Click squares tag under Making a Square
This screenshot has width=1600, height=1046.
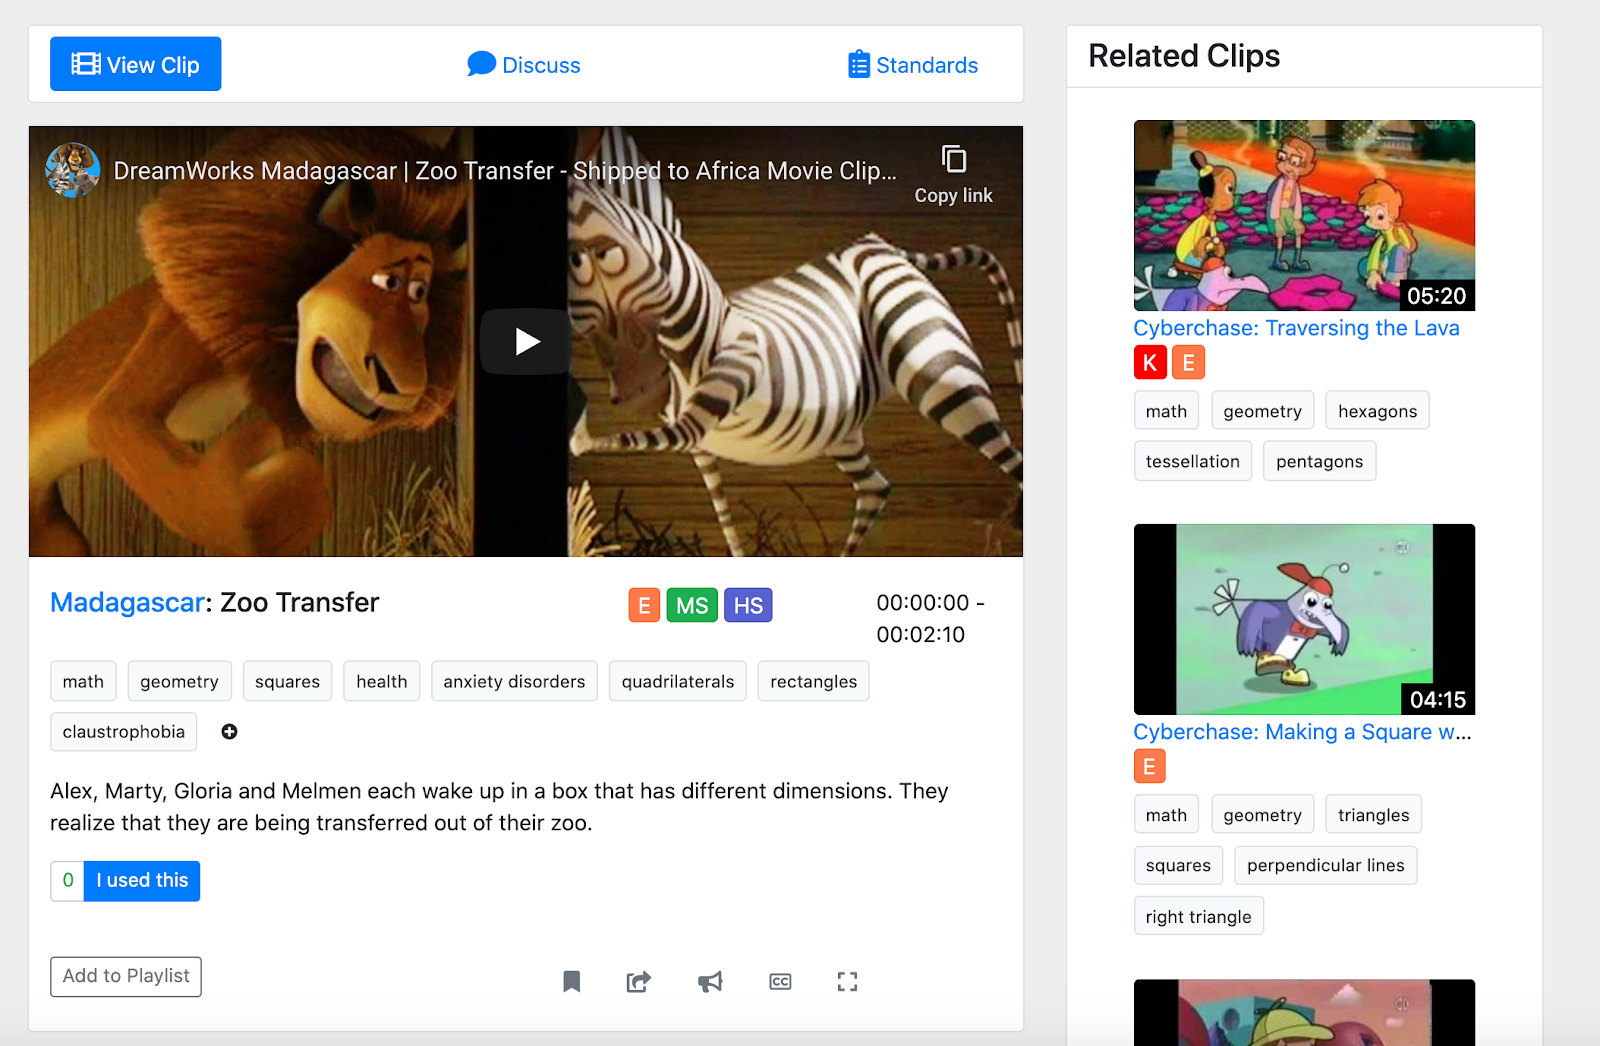[1178, 865]
